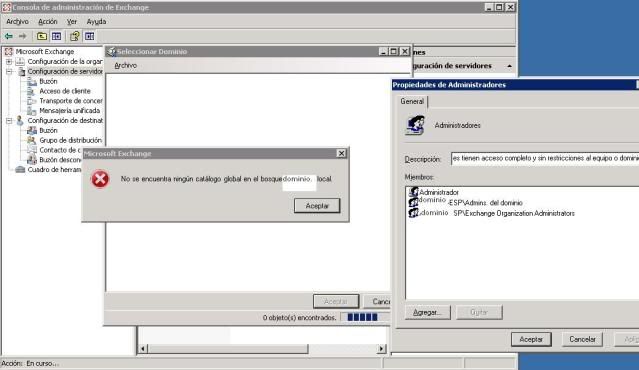Screen dimensions: 639x370
Task: Select Exchange Organization Administrators member icon
Action: 414,213
